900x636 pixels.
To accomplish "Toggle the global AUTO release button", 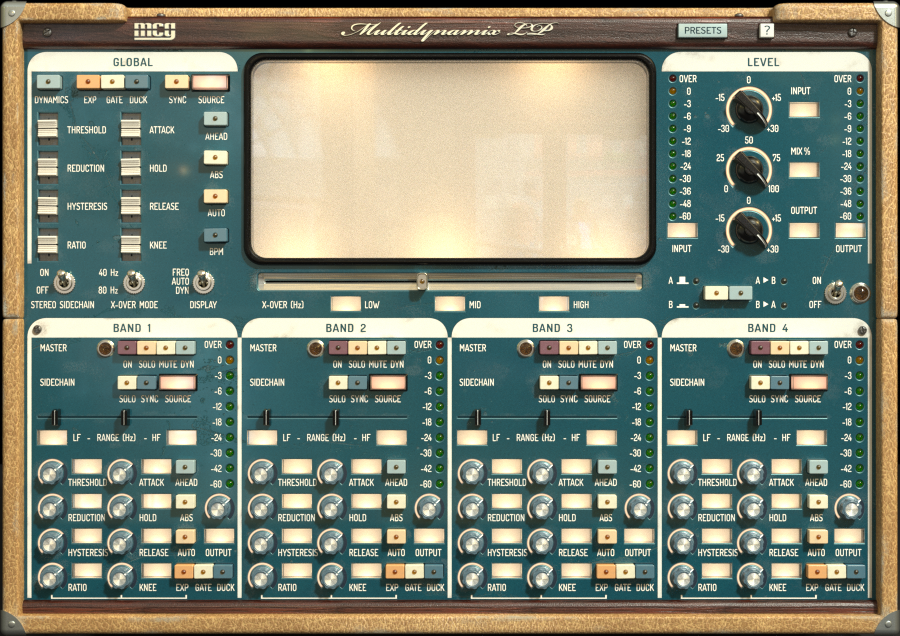I will pyautogui.click(x=216, y=196).
